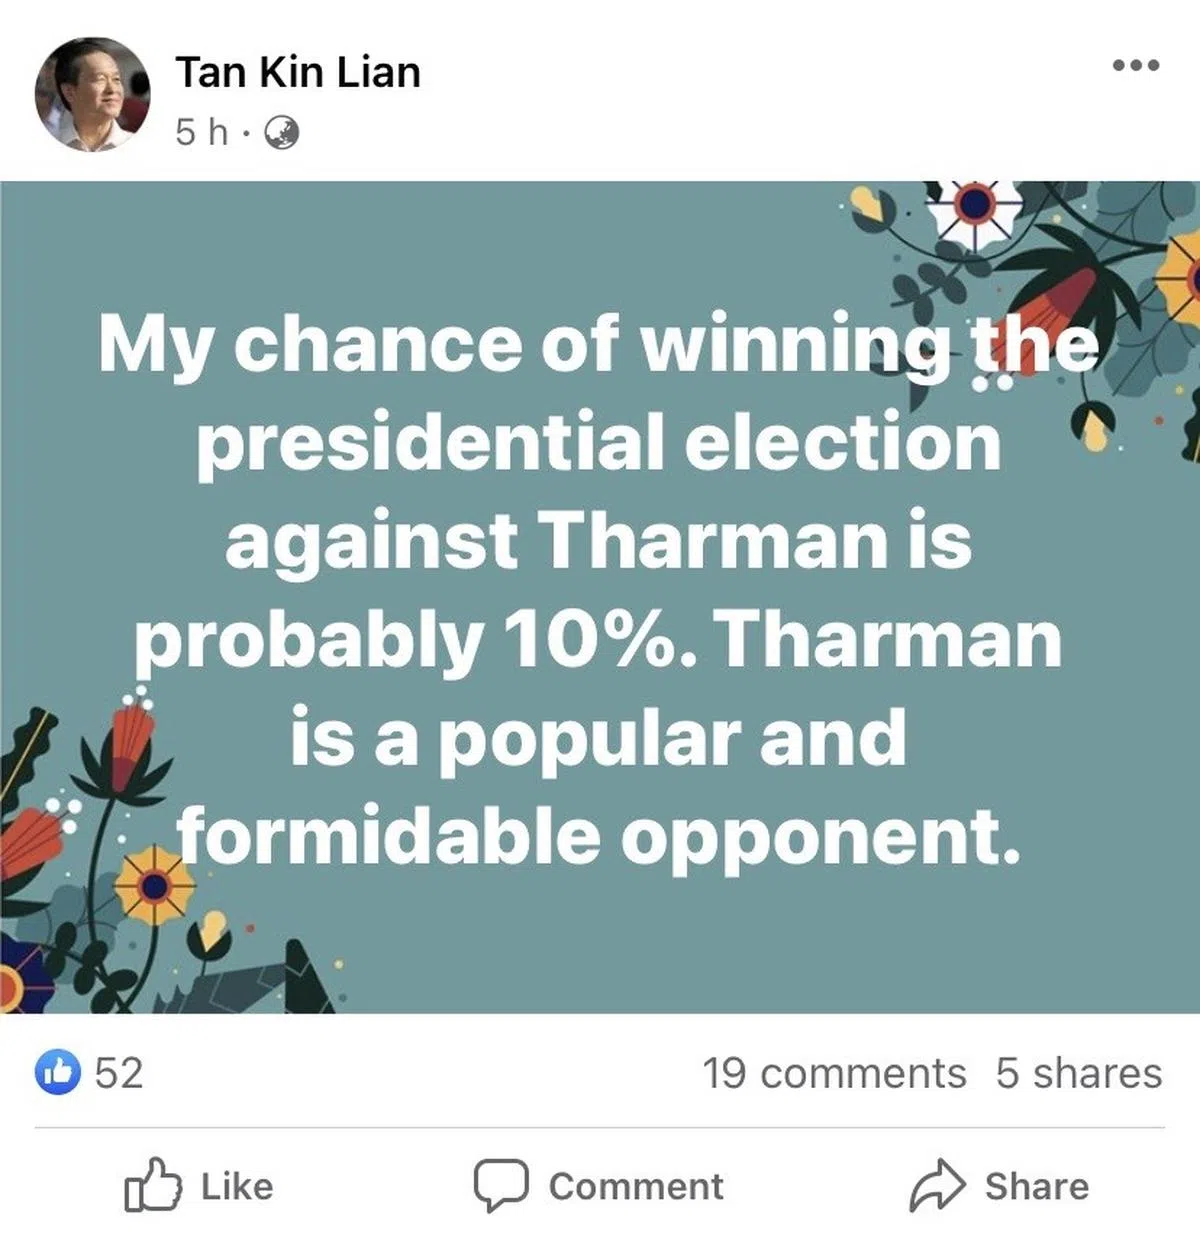Open the three-dot post options menu
The height and width of the screenshot is (1237, 1200).
click(x=1136, y=66)
